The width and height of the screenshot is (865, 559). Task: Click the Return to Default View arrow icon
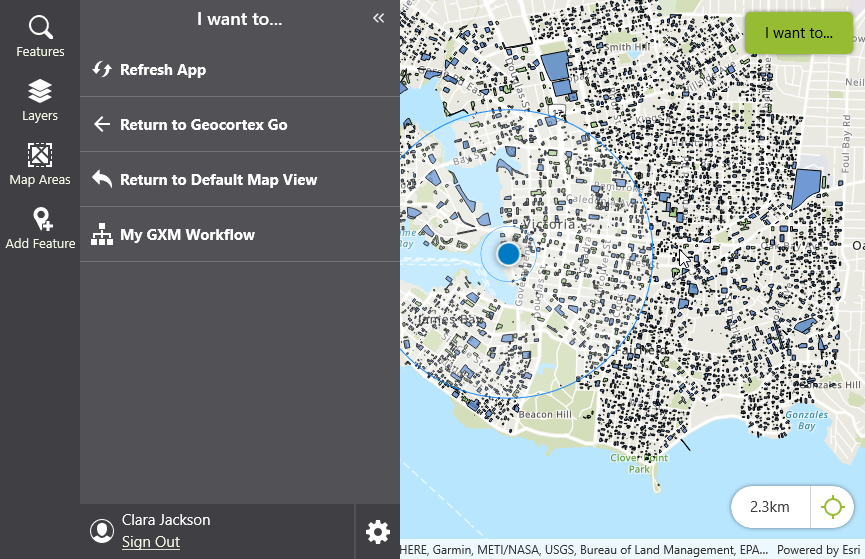(x=102, y=179)
